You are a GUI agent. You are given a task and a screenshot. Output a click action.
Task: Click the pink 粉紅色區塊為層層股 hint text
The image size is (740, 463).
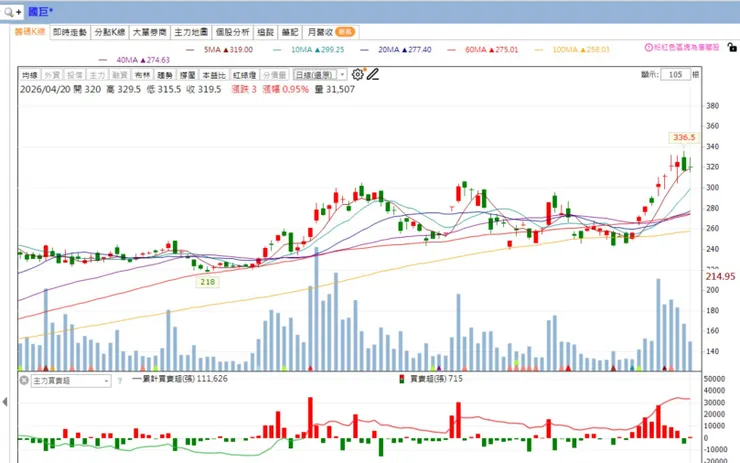click(x=687, y=47)
